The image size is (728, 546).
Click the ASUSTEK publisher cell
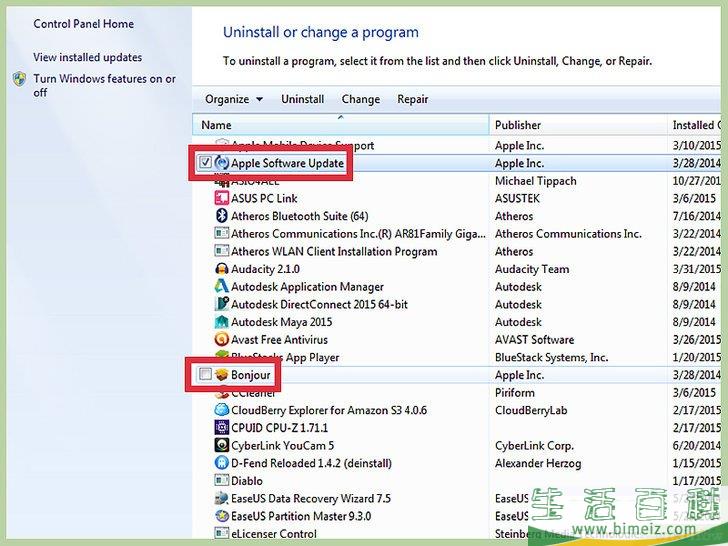click(517, 198)
